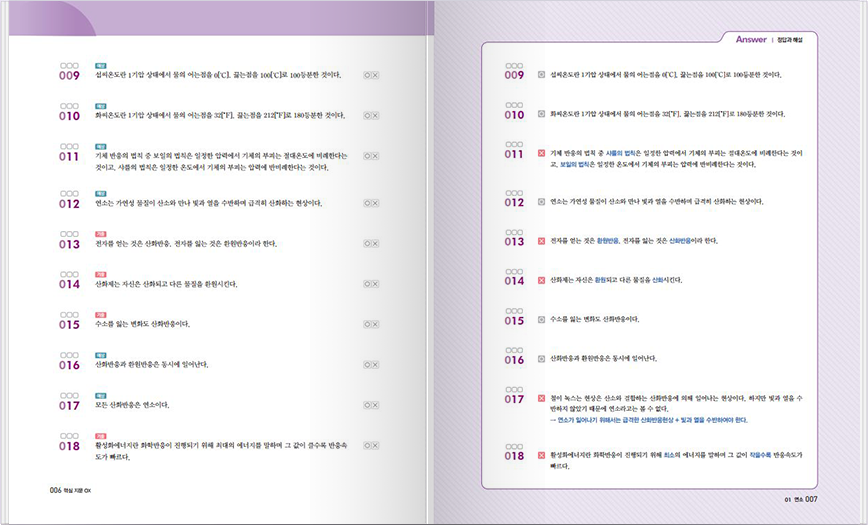Click the 정답과 해설 label next to Answer
Screen dimensions: 868x525
point(796,40)
